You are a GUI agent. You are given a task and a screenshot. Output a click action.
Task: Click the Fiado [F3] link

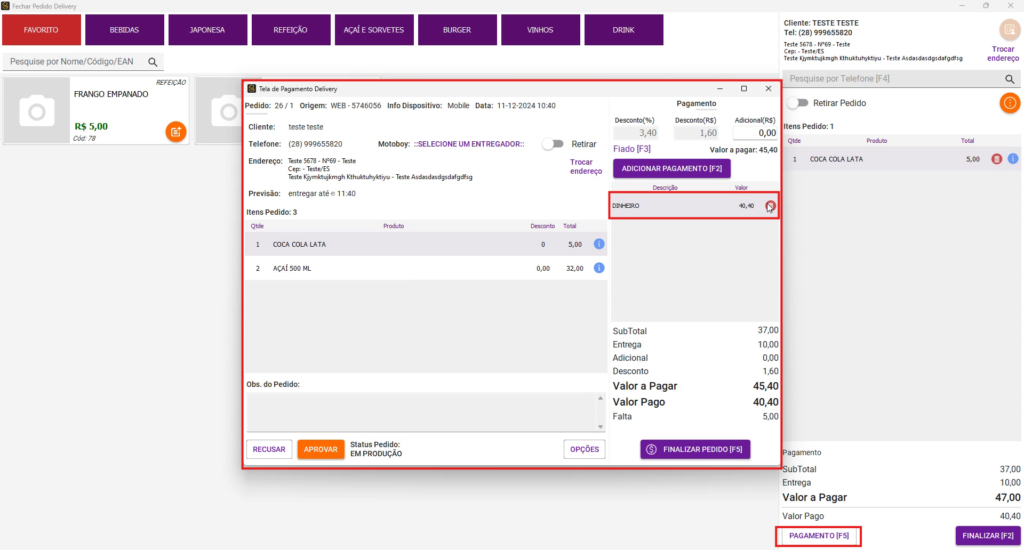(x=631, y=149)
